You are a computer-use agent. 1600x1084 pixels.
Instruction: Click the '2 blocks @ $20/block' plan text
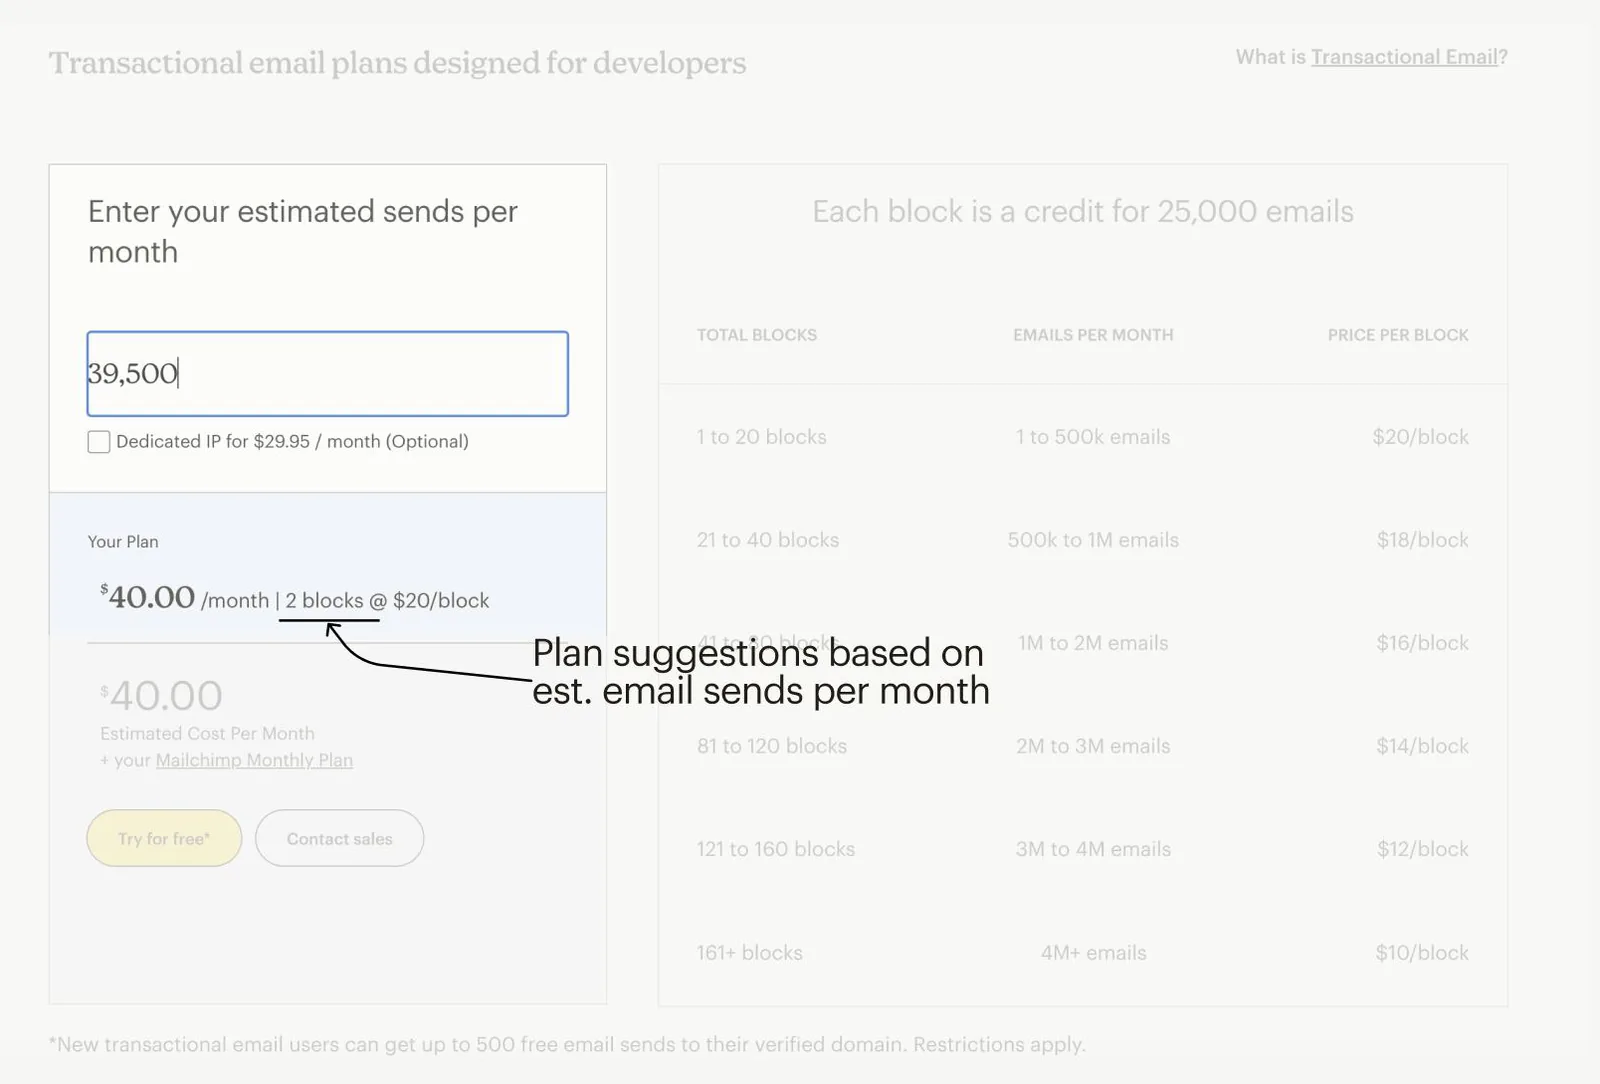pos(387,601)
